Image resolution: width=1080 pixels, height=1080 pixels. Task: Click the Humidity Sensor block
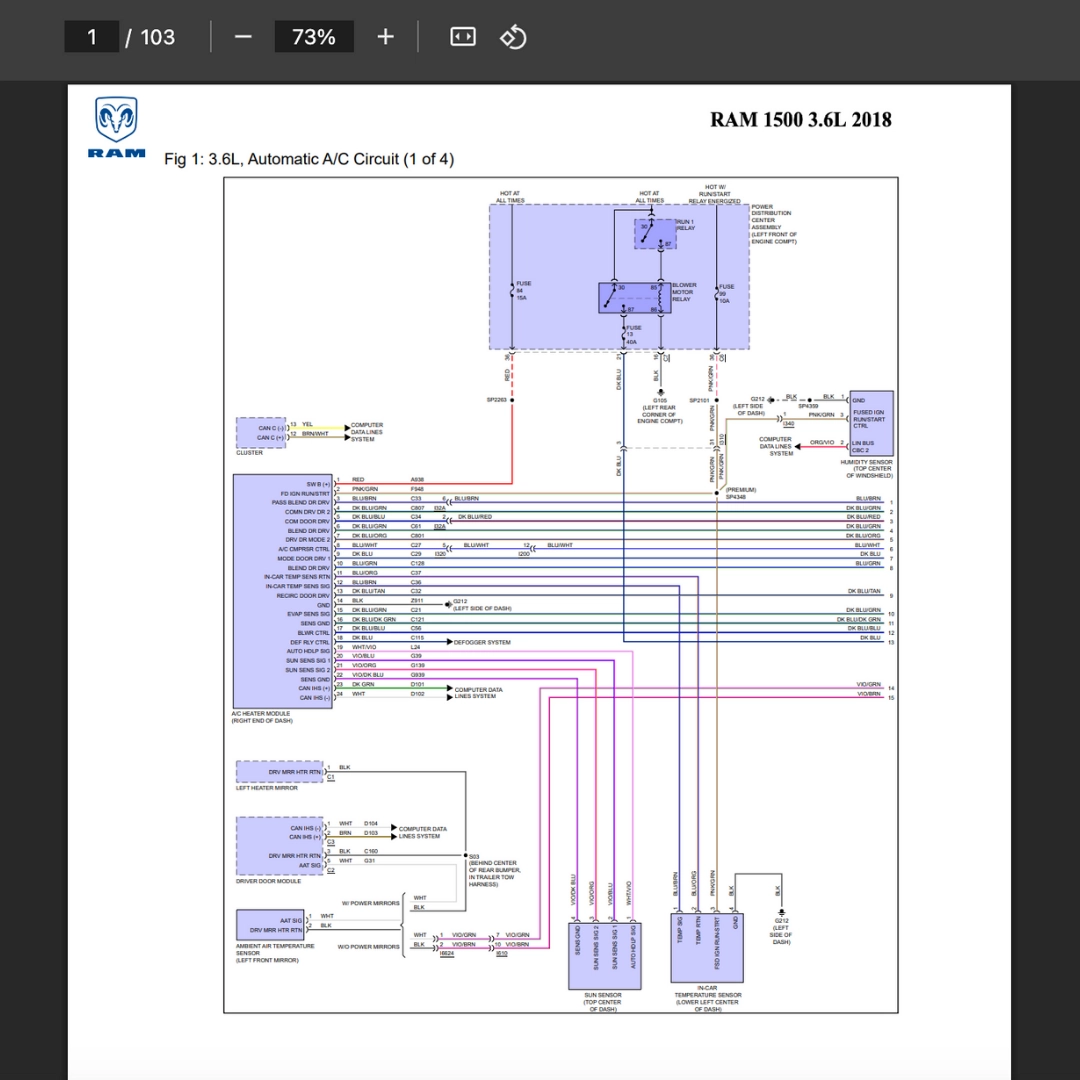pos(871,423)
